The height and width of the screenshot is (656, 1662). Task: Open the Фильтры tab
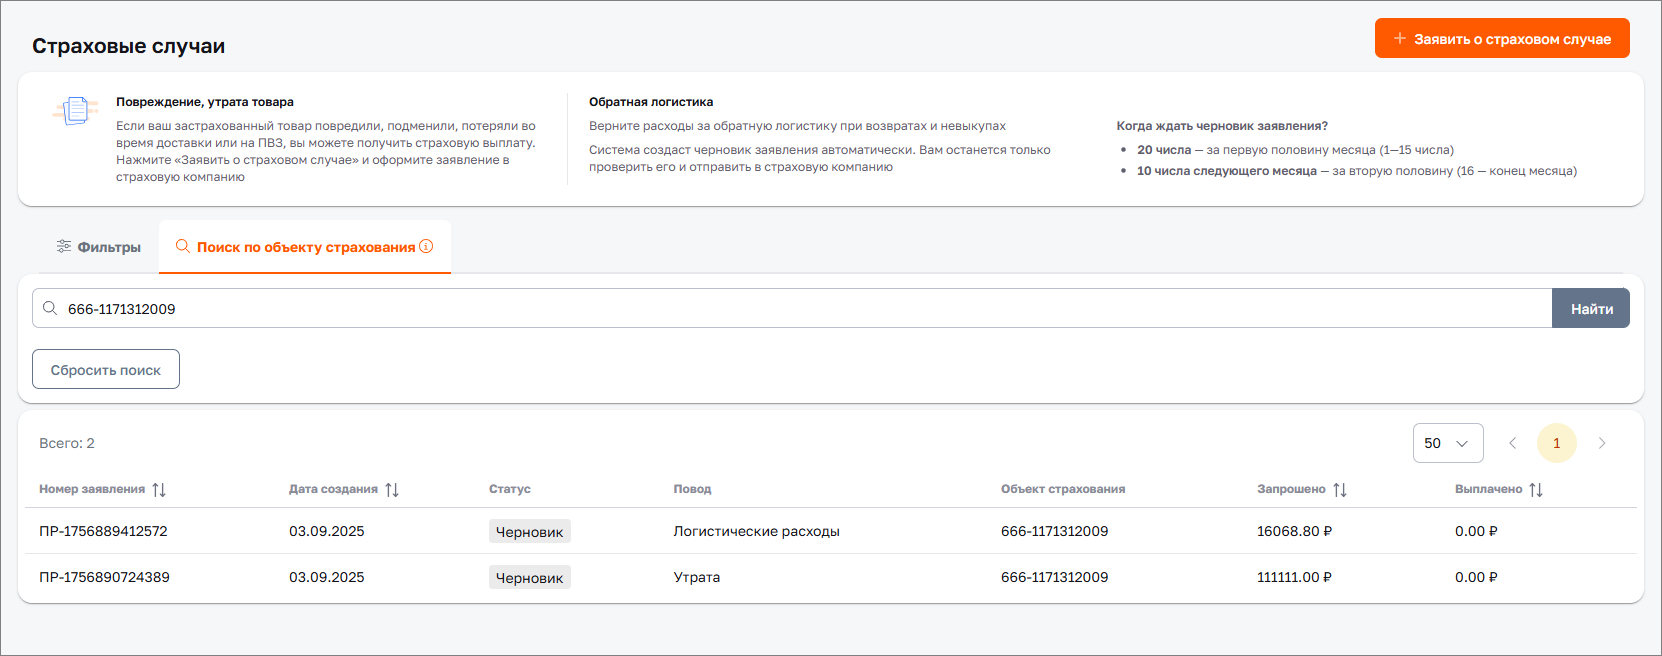pyautogui.click(x=99, y=247)
